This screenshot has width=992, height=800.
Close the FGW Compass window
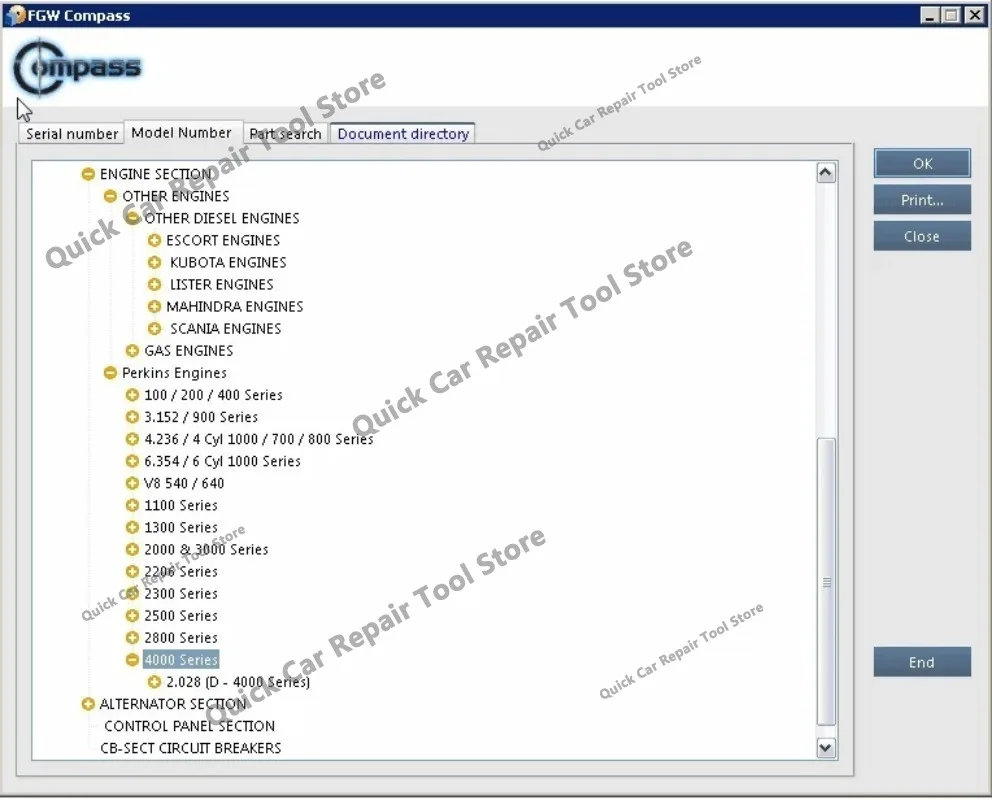point(974,15)
